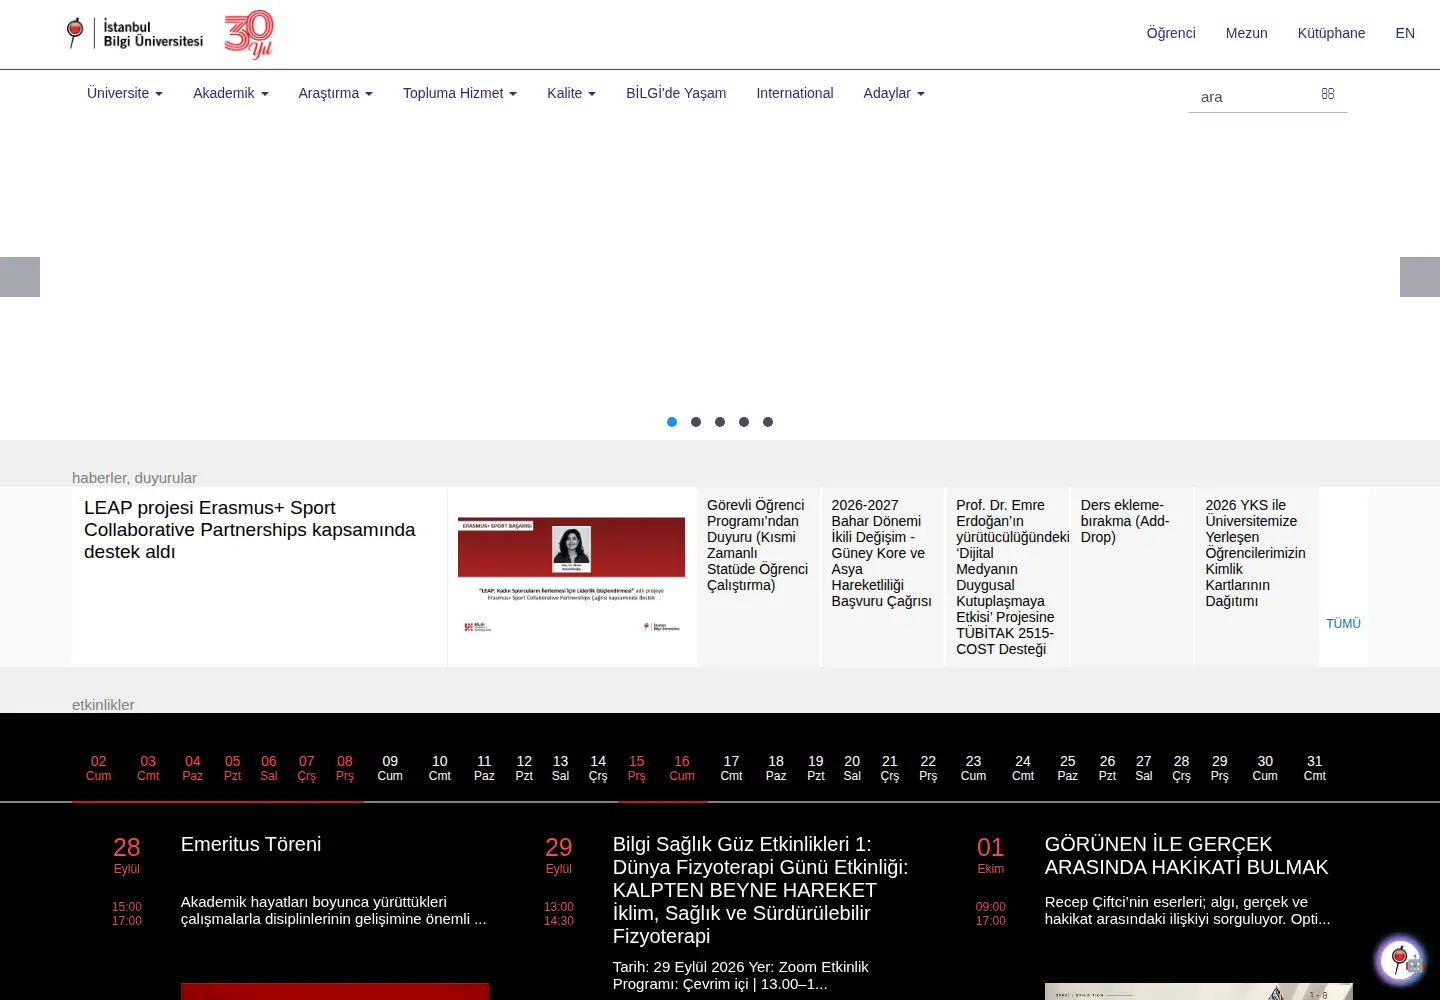1440x1000 pixels.
Task: Open Görevli Öğrenci Programı'ndan Duyuru announcement
Action: point(758,545)
